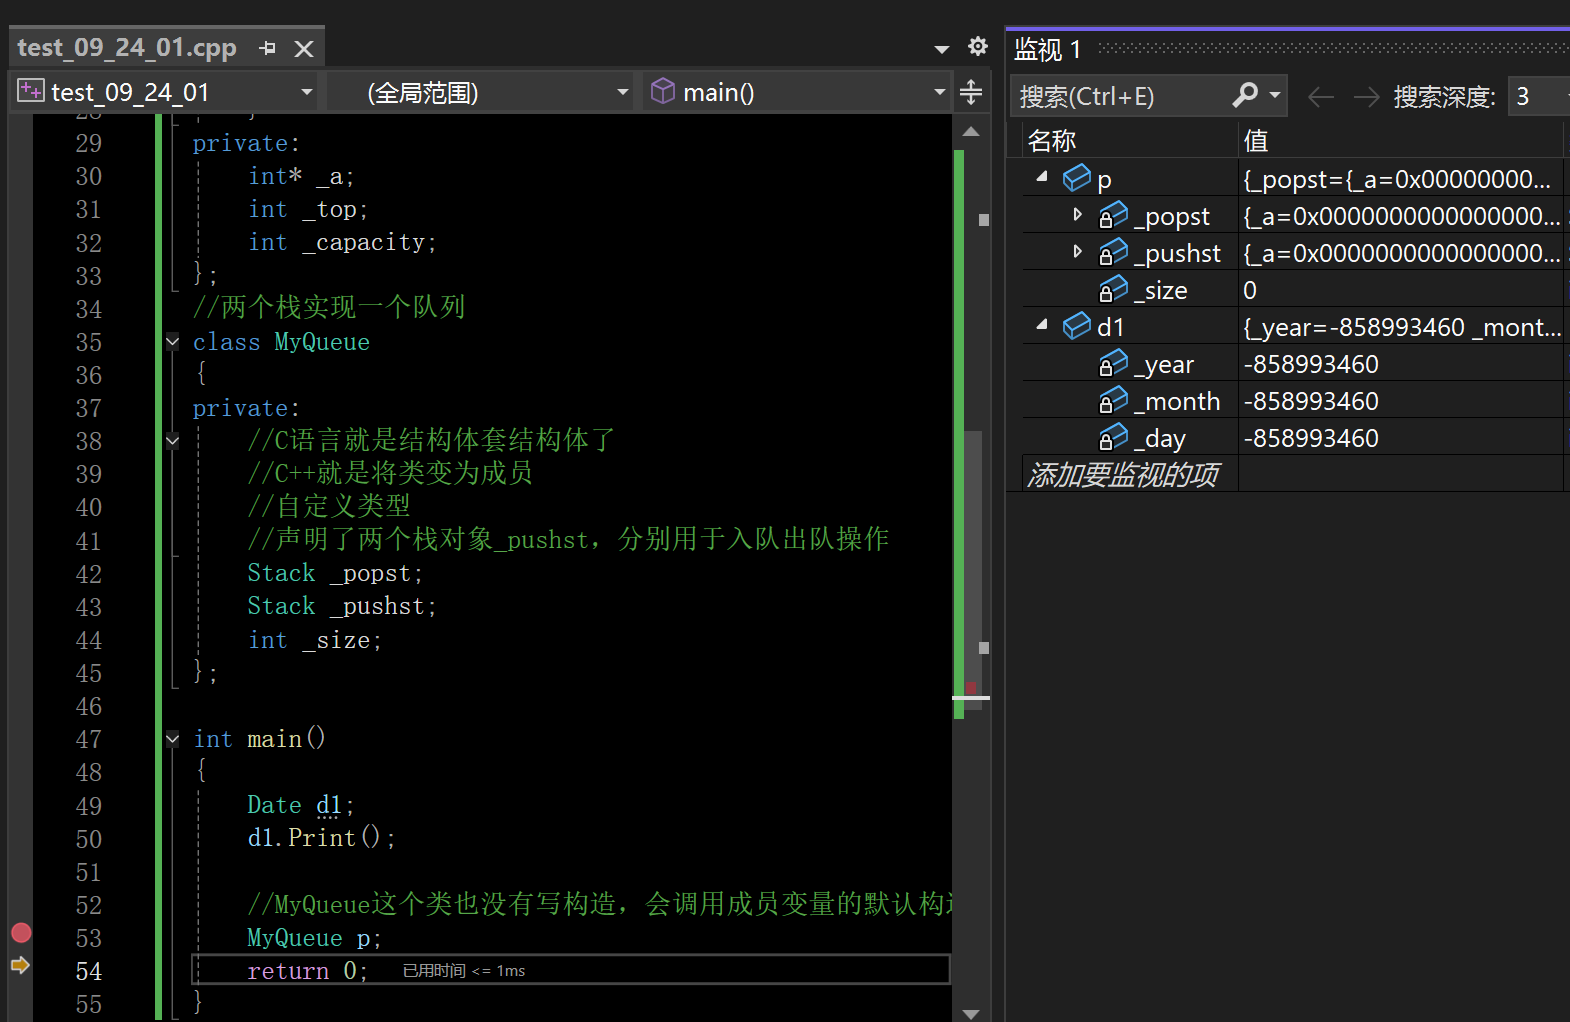Click the Watch search next arrow

tap(1366, 96)
